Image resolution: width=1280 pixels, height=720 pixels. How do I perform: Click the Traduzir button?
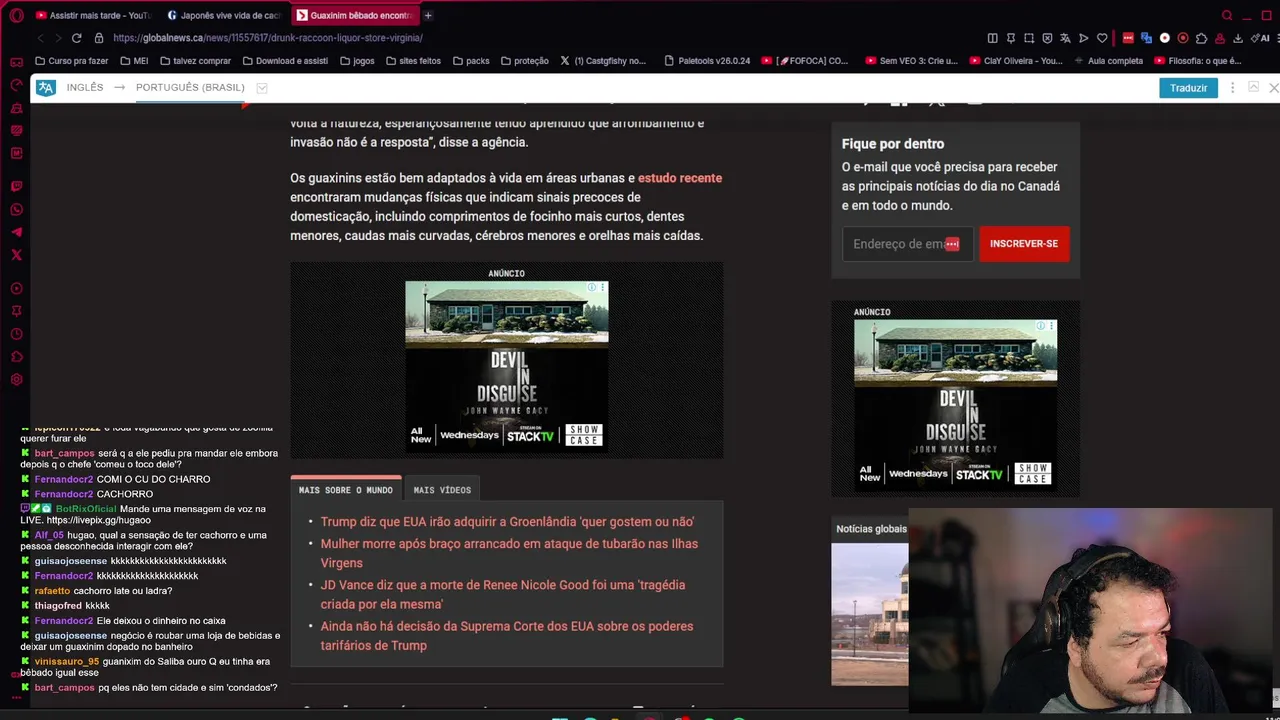[1188, 88]
